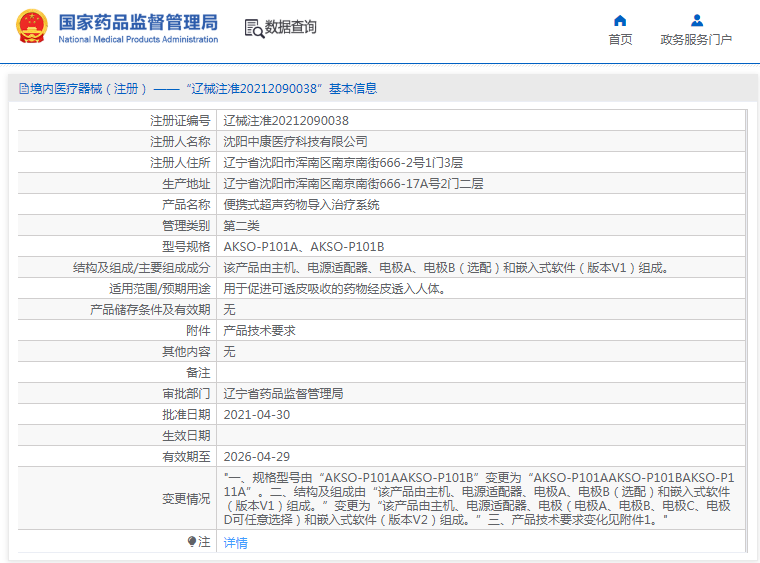The height and width of the screenshot is (563, 760).
Task: Click the 首页 home icon
Action: [620, 20]
